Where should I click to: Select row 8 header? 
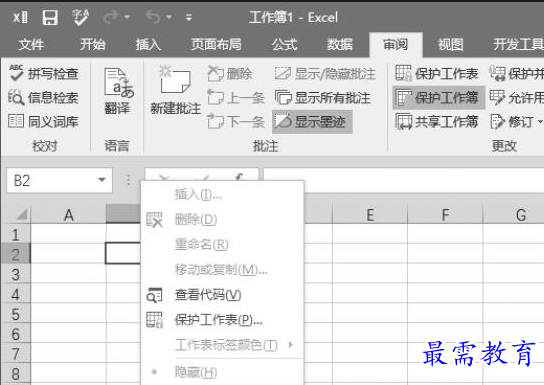pyautogui.click(x=16, y=374)
